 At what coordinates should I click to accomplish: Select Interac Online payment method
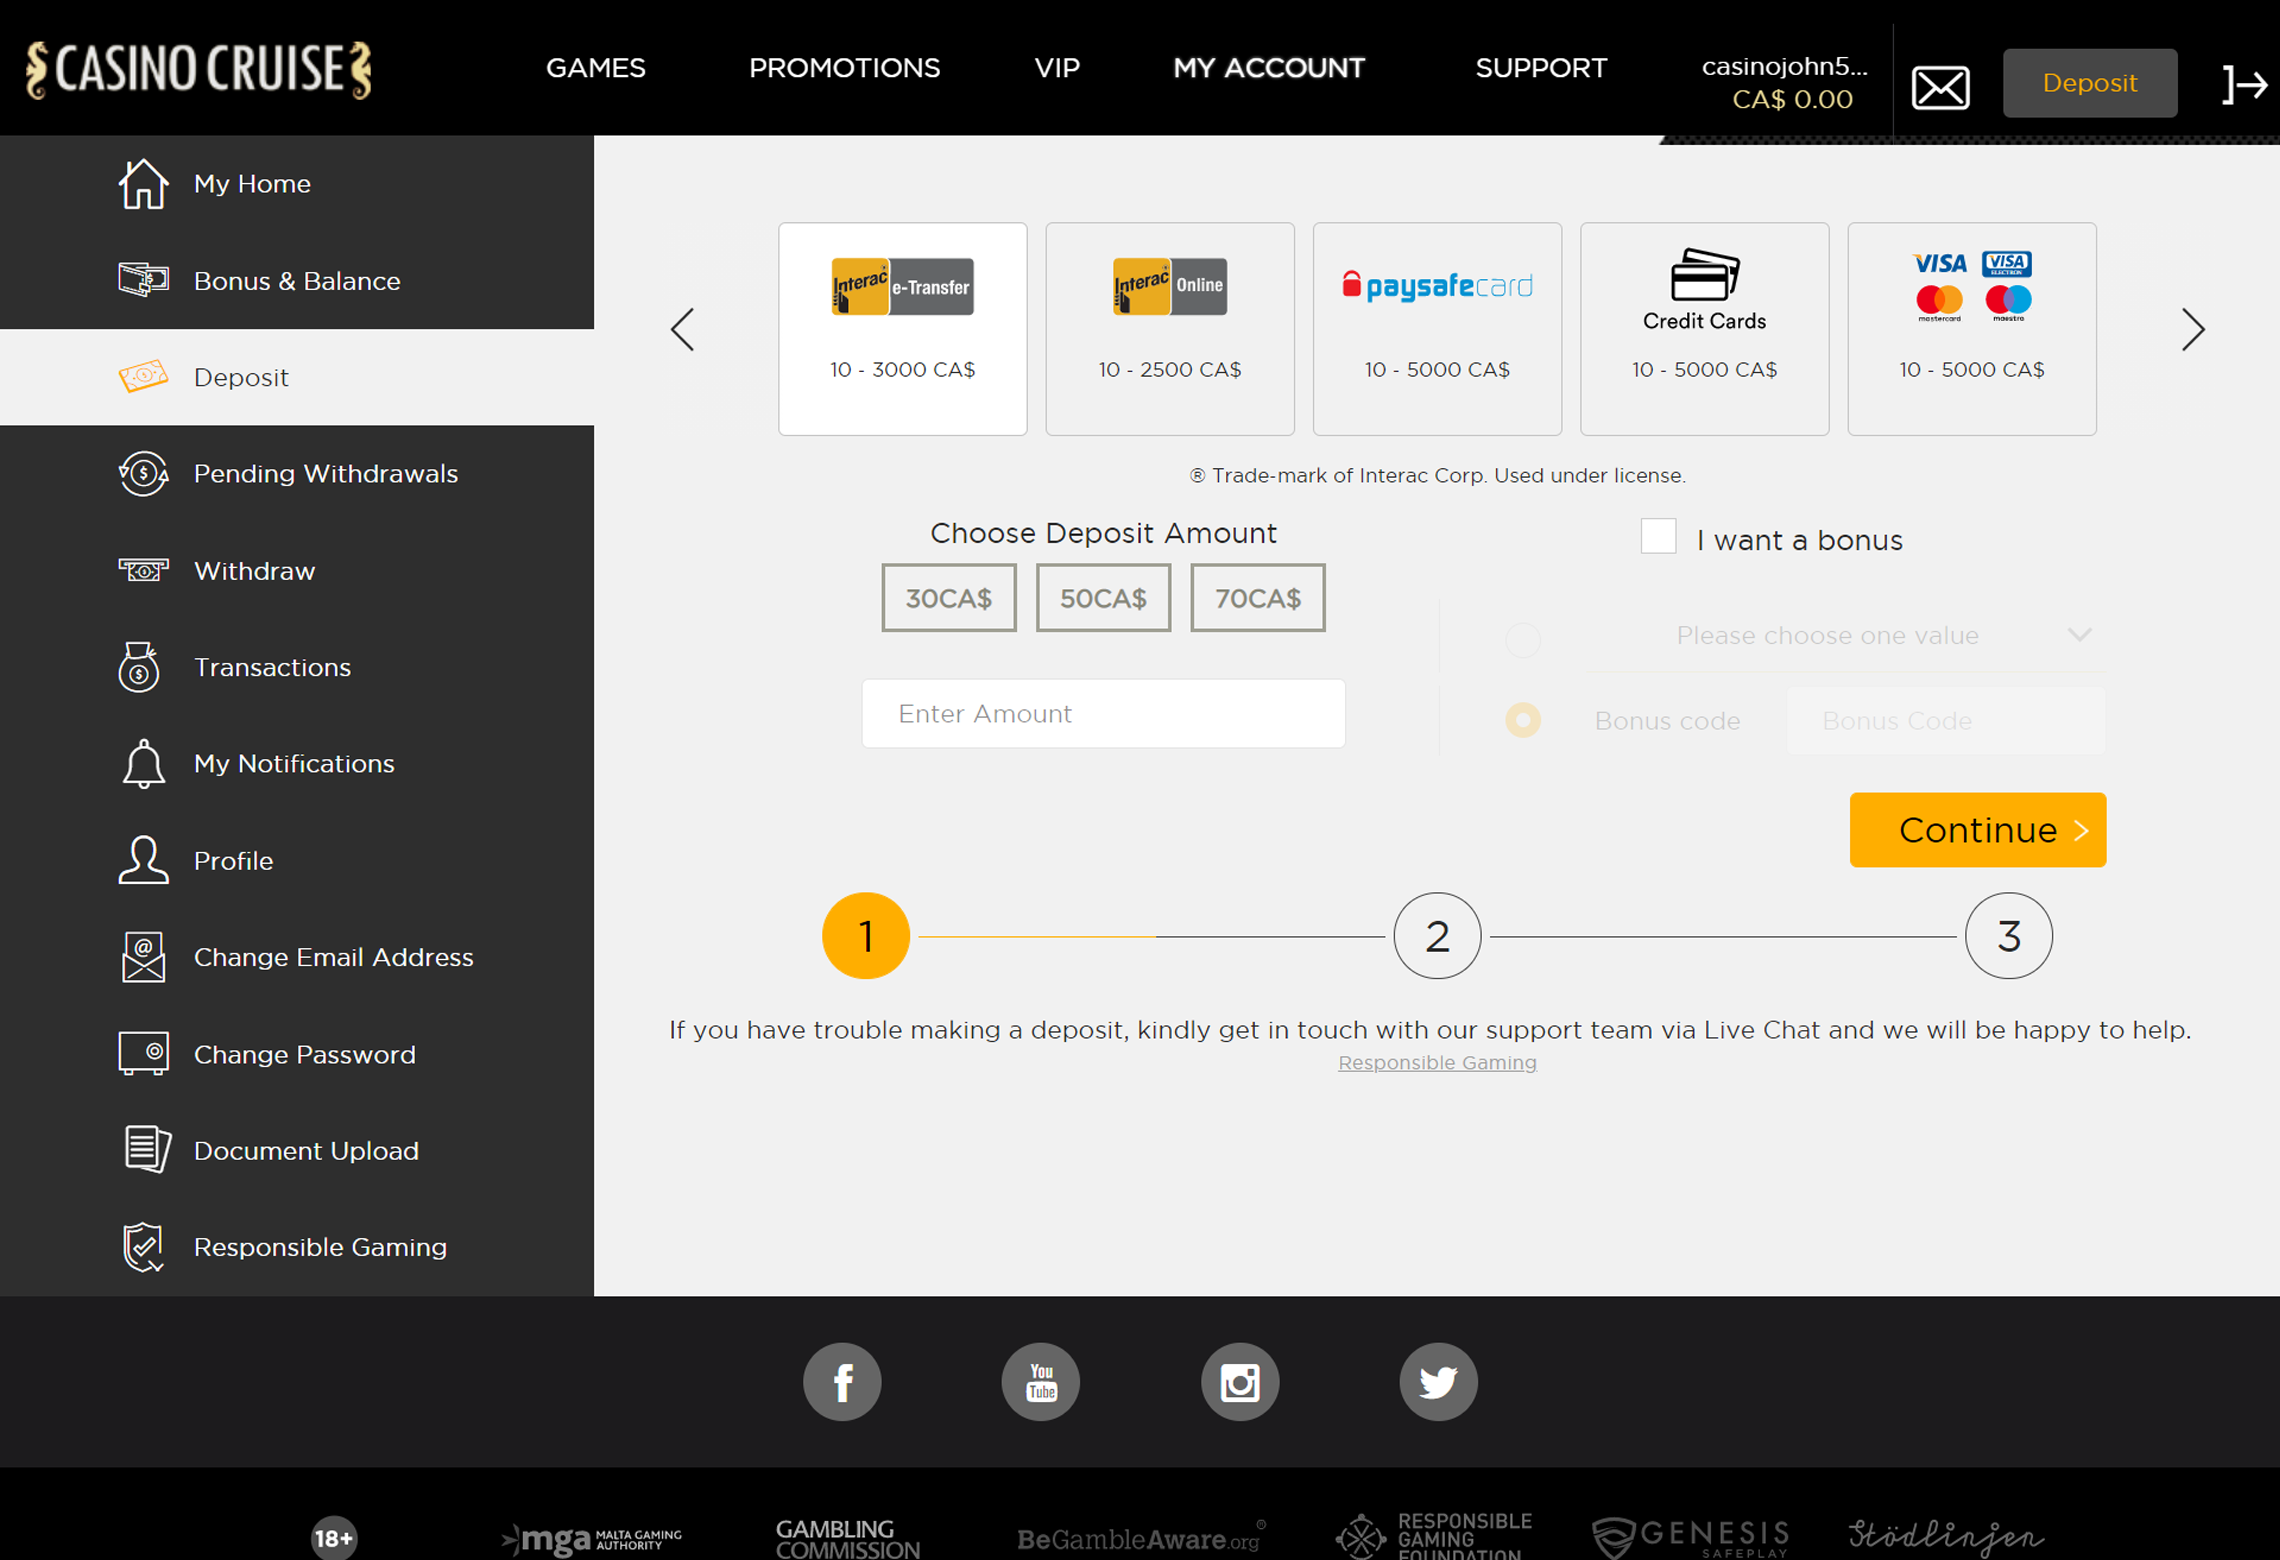pyautogui.click(x=1170, y=329)
